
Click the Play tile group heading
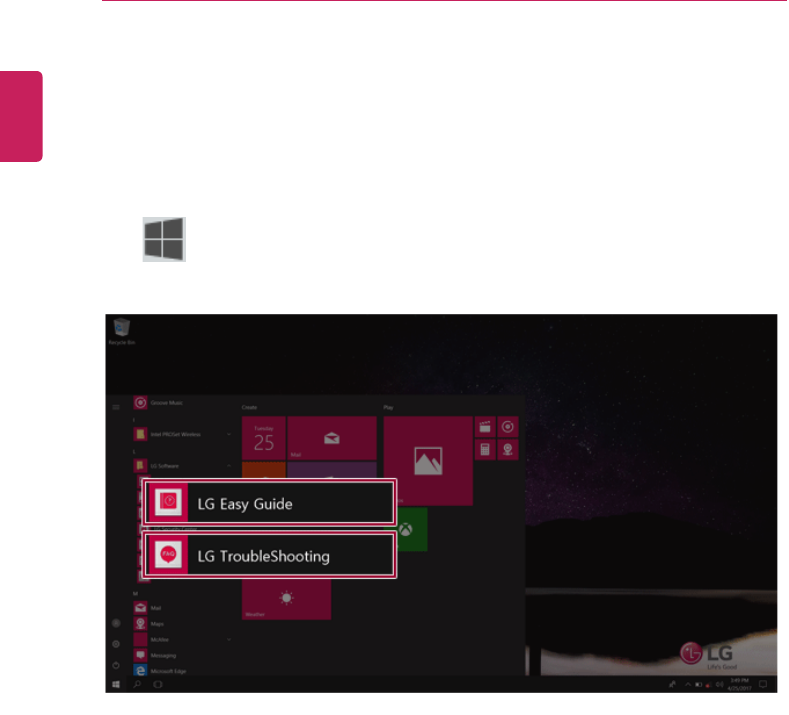pyautogui.click(x=388, y=407)
